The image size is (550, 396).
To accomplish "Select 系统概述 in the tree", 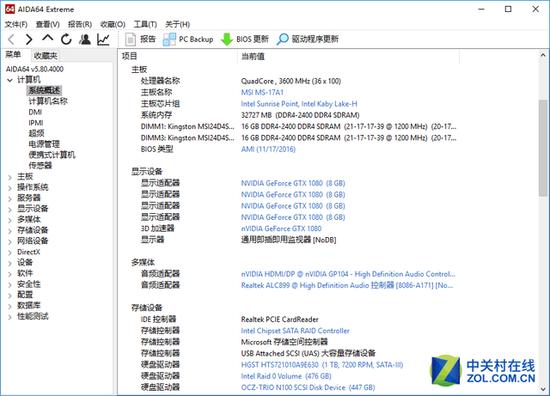I will [x=44, y=90].
